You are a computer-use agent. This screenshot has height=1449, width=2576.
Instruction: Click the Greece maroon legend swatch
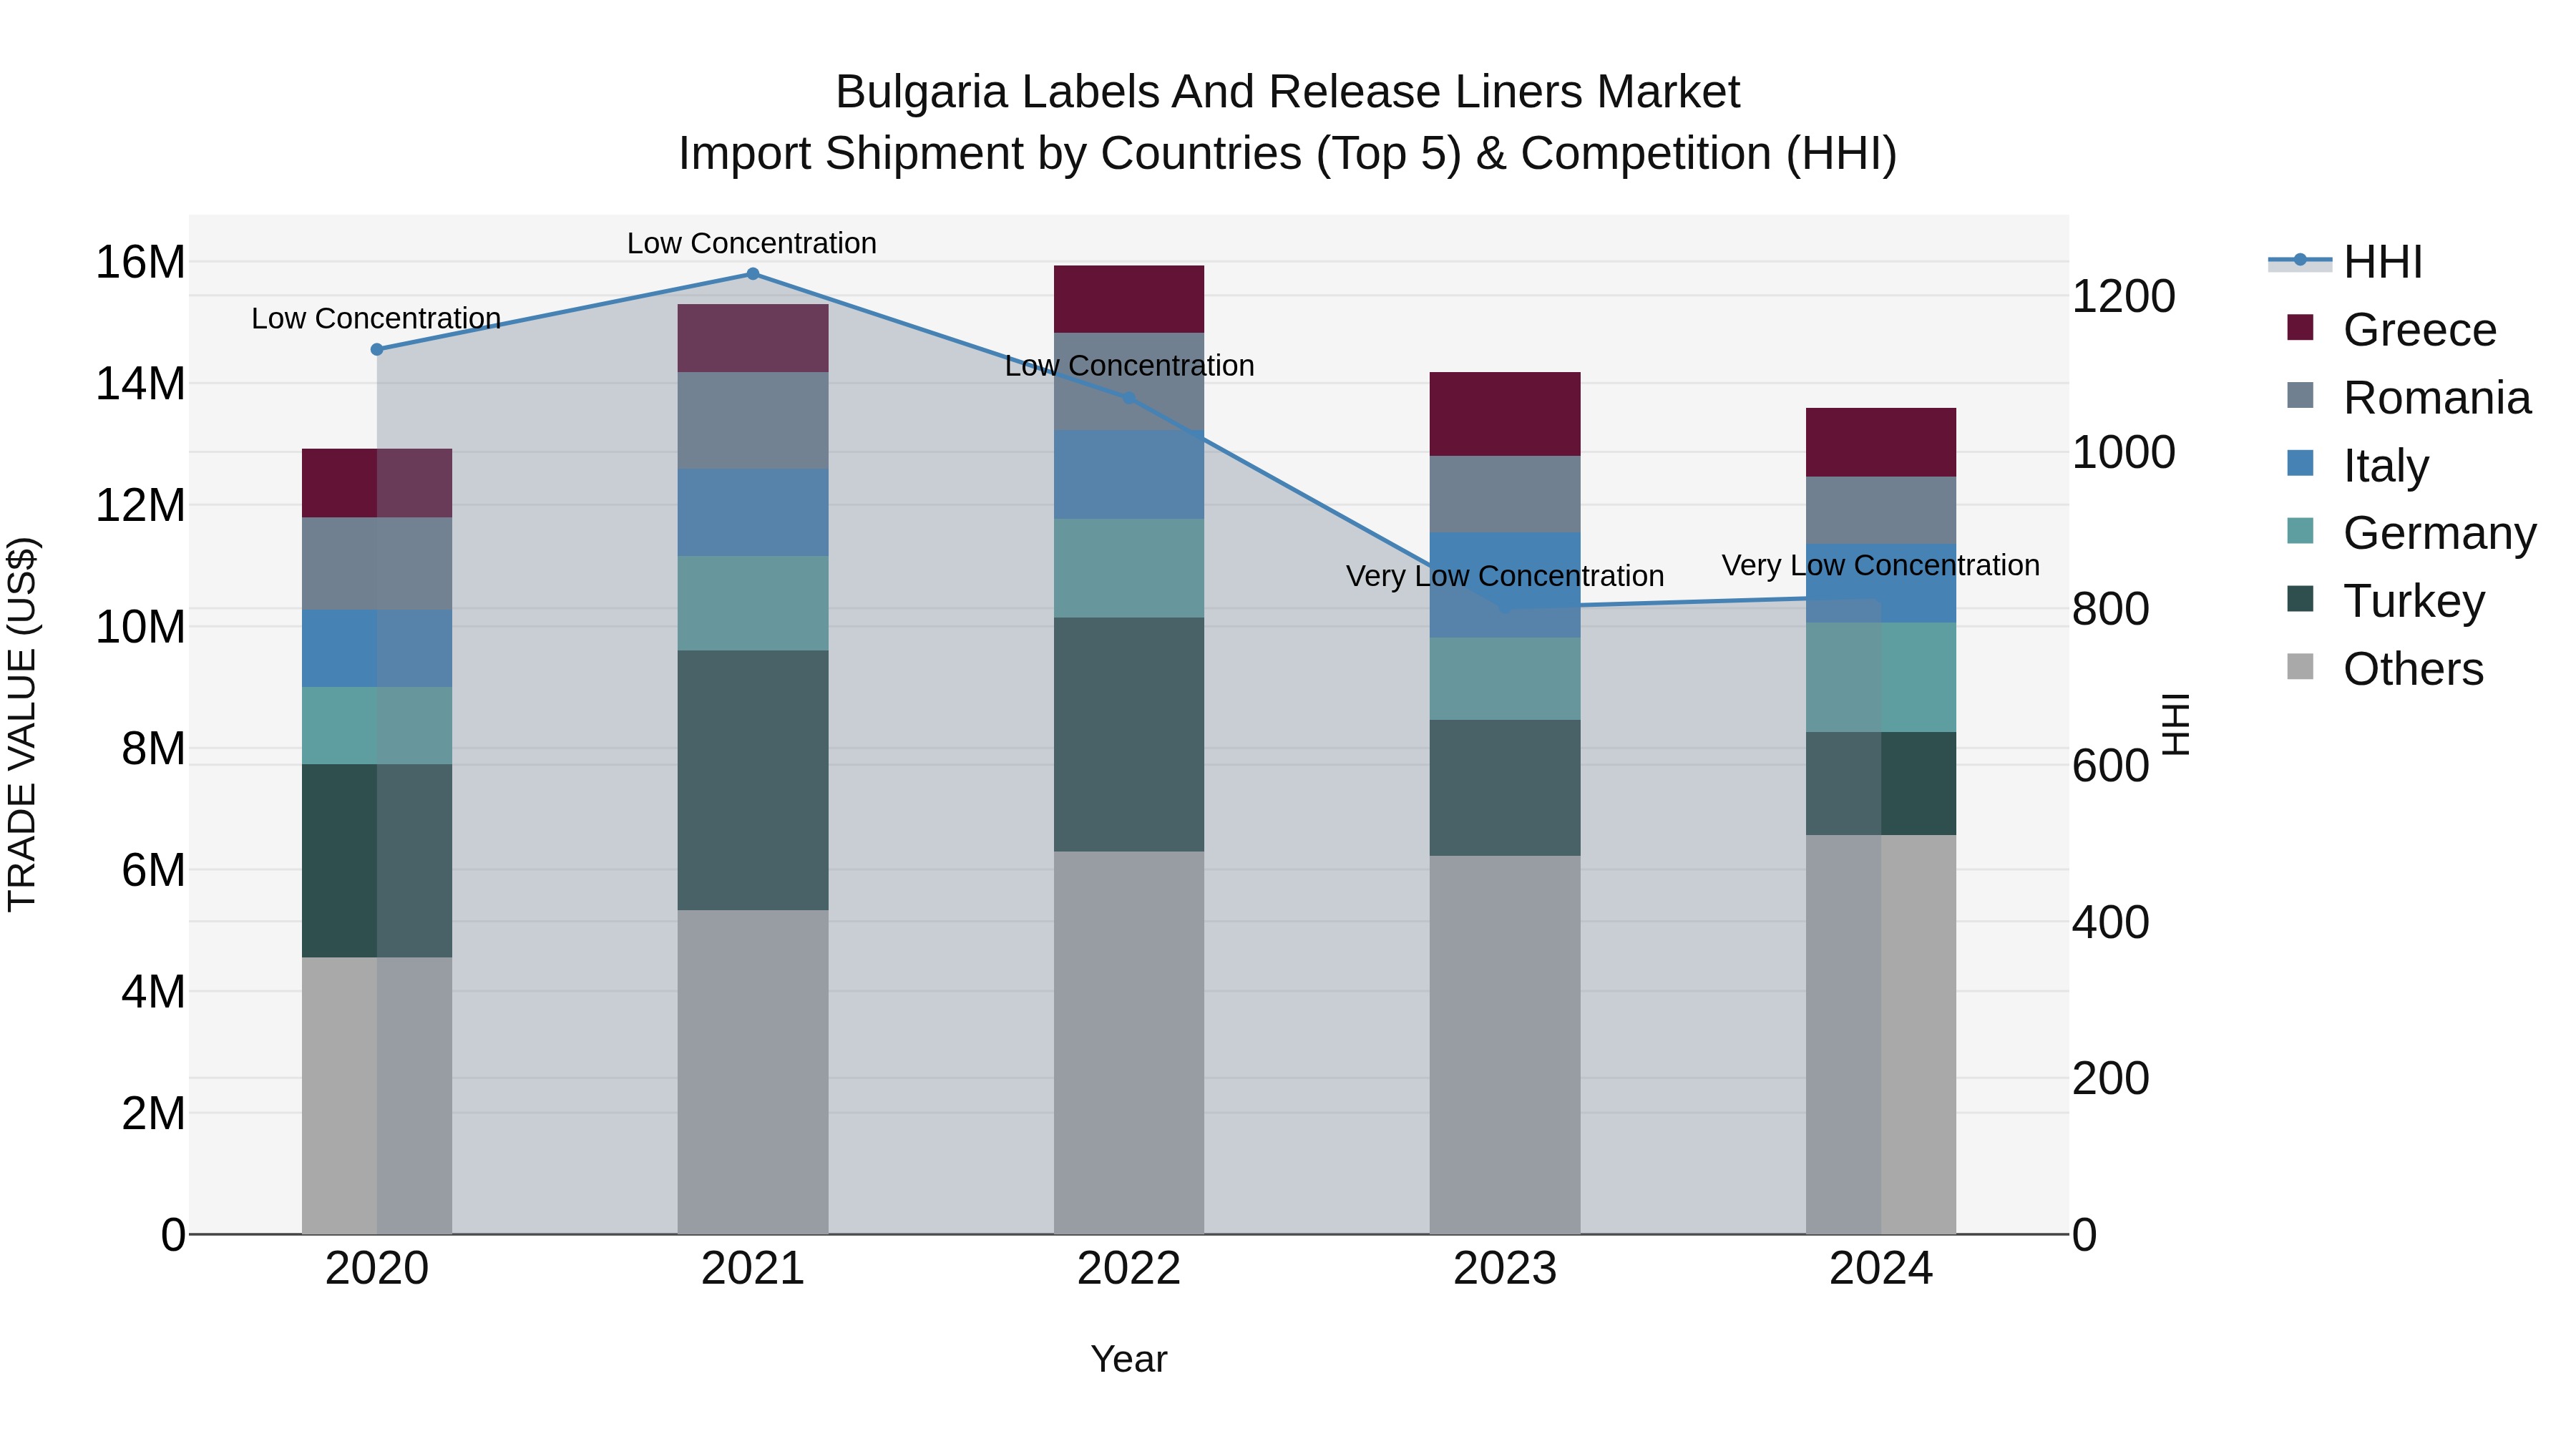(2300, 327)
